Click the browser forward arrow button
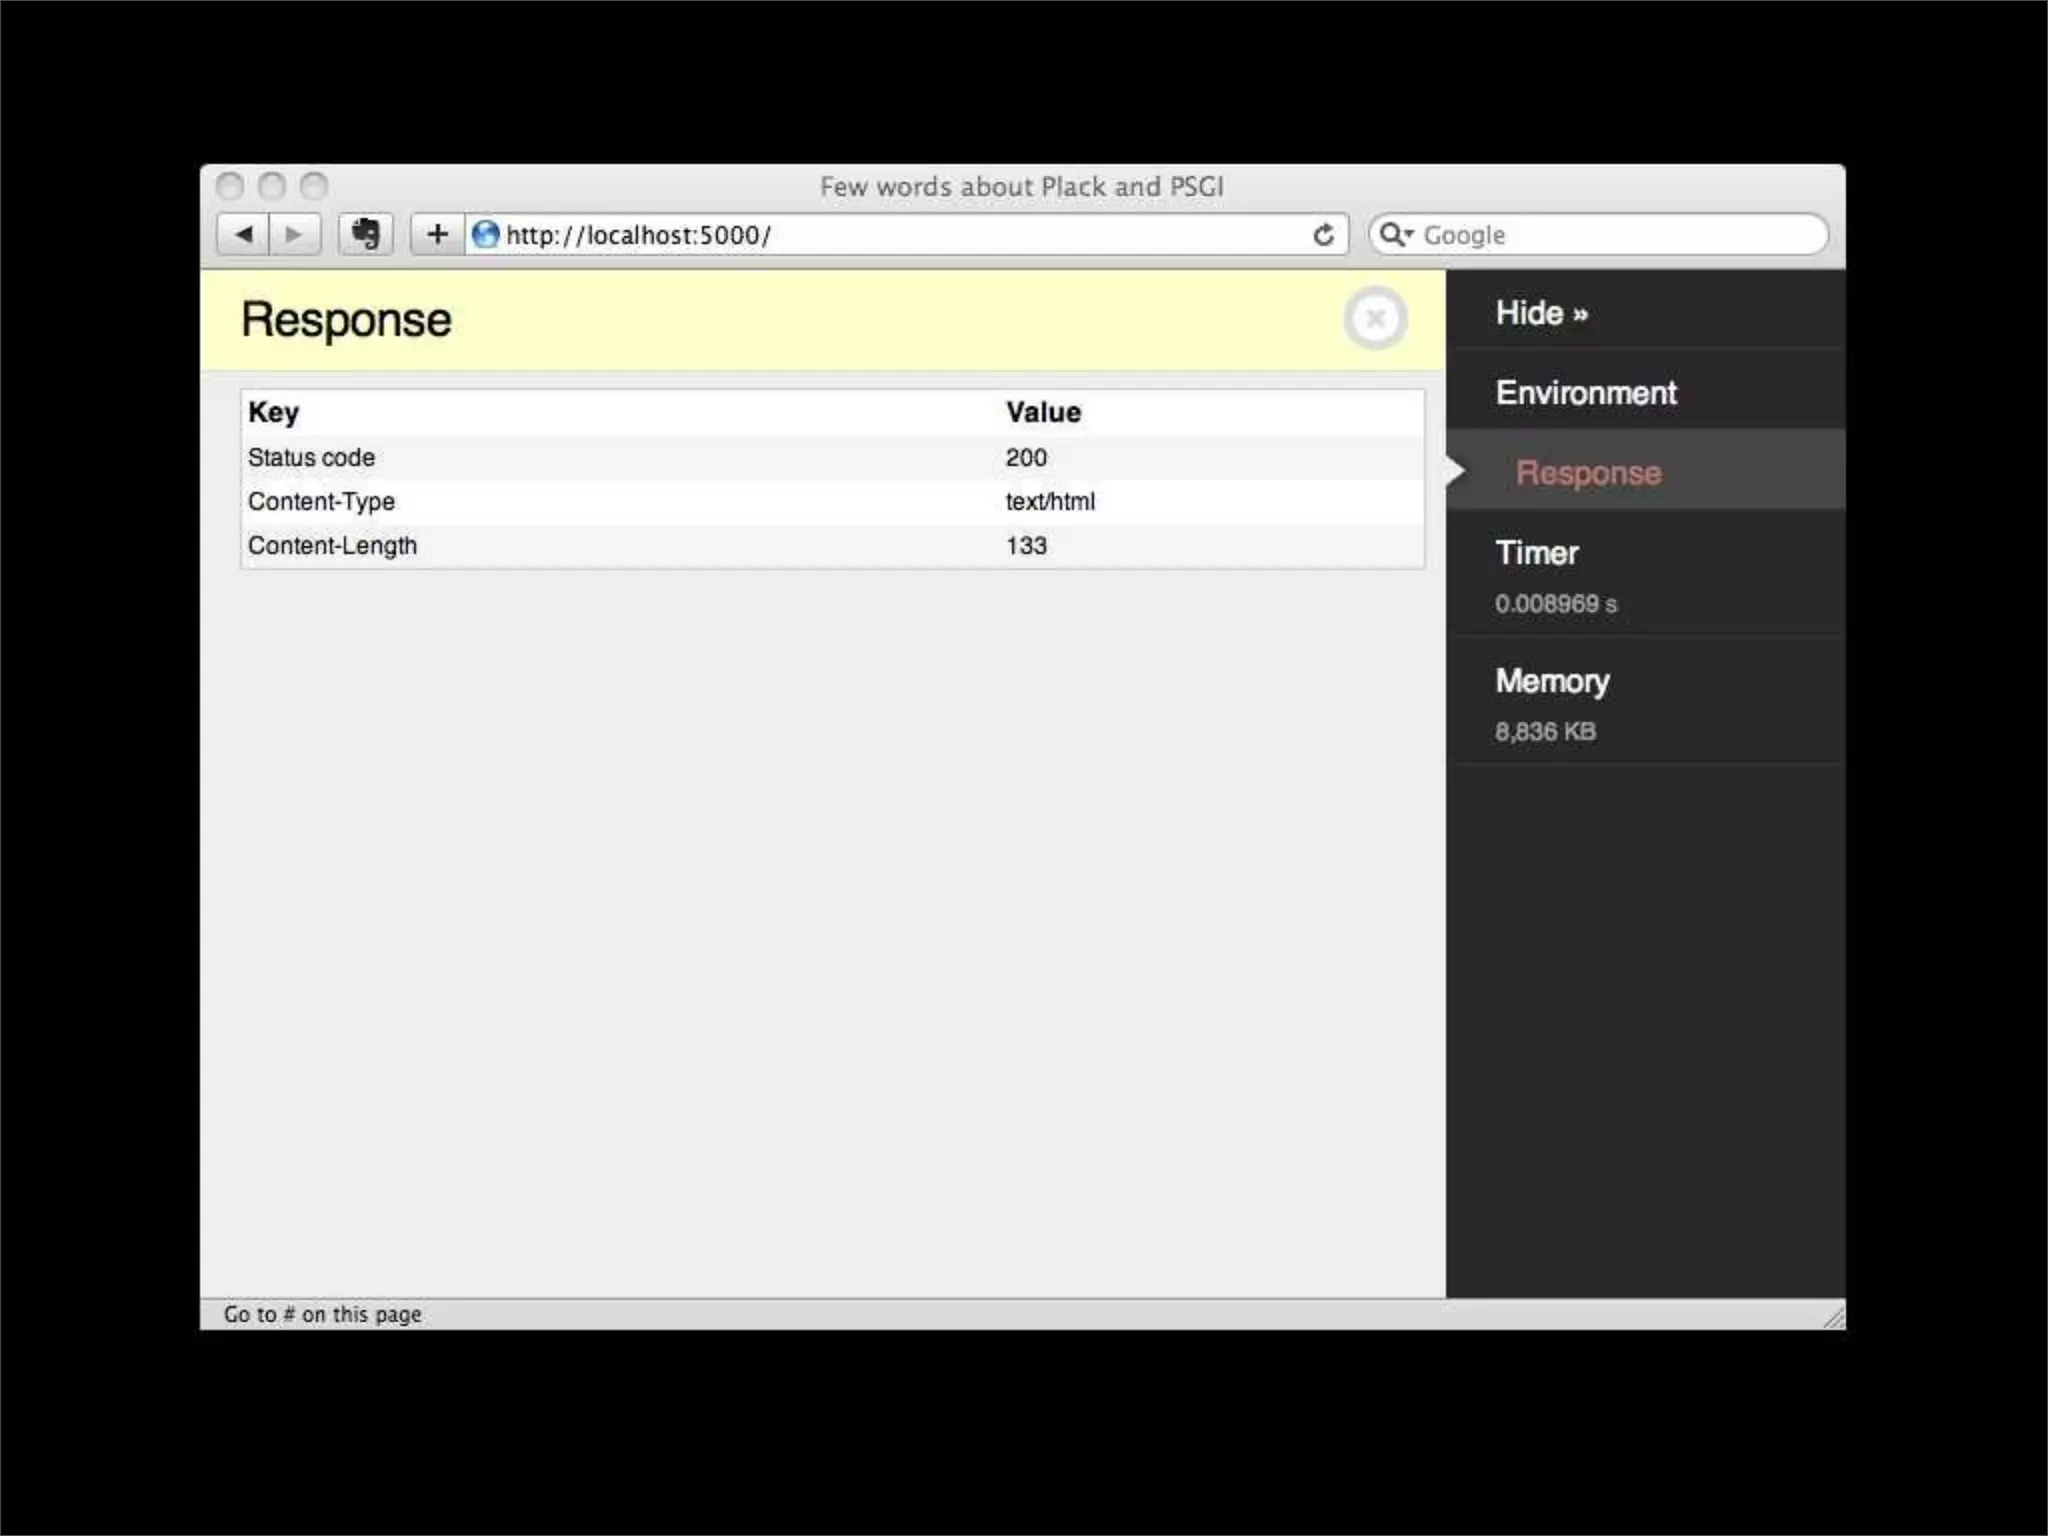Image resolution: width=2048 pixels, height=1536 pixels. coord(295,235)
